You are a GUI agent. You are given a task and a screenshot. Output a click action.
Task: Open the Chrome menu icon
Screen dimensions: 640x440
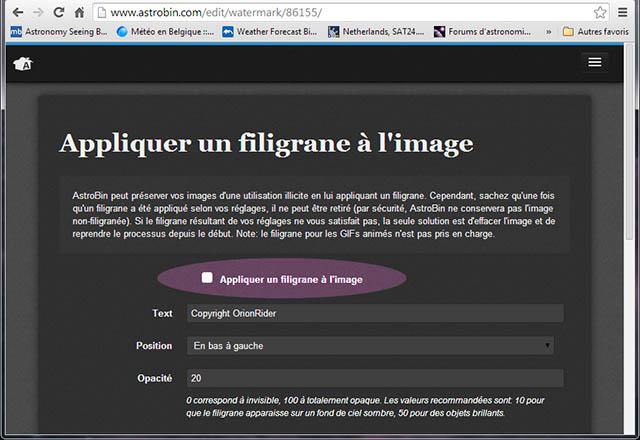622,13
